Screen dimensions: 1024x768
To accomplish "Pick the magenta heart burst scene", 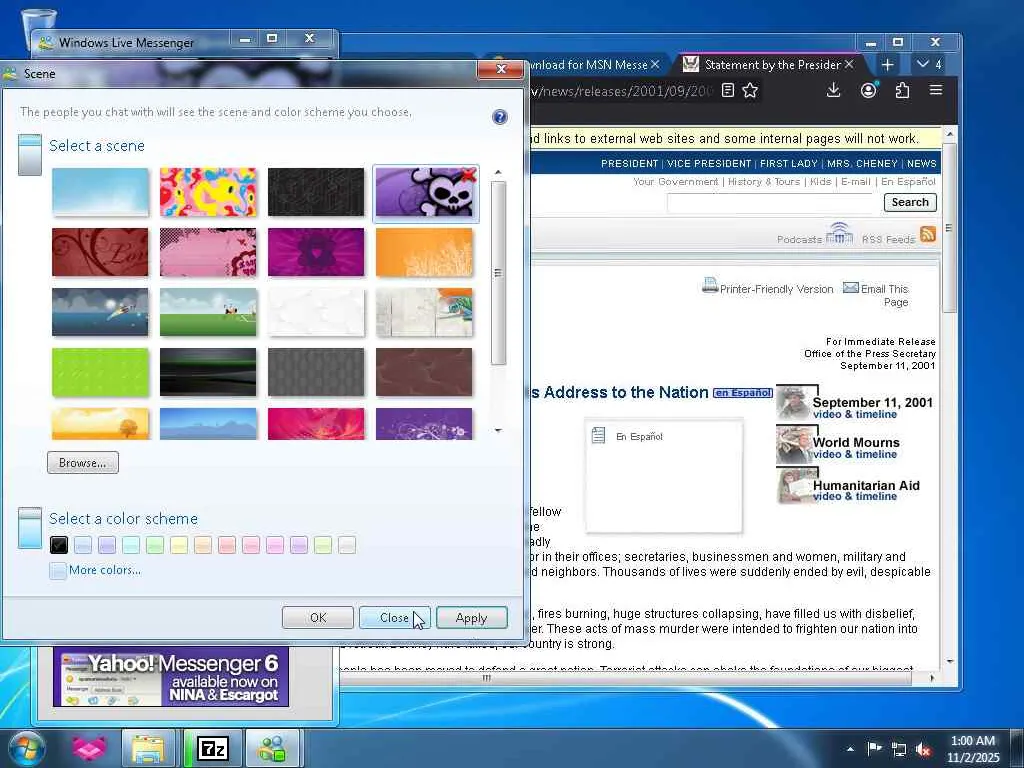I will (x=316, y=252).
